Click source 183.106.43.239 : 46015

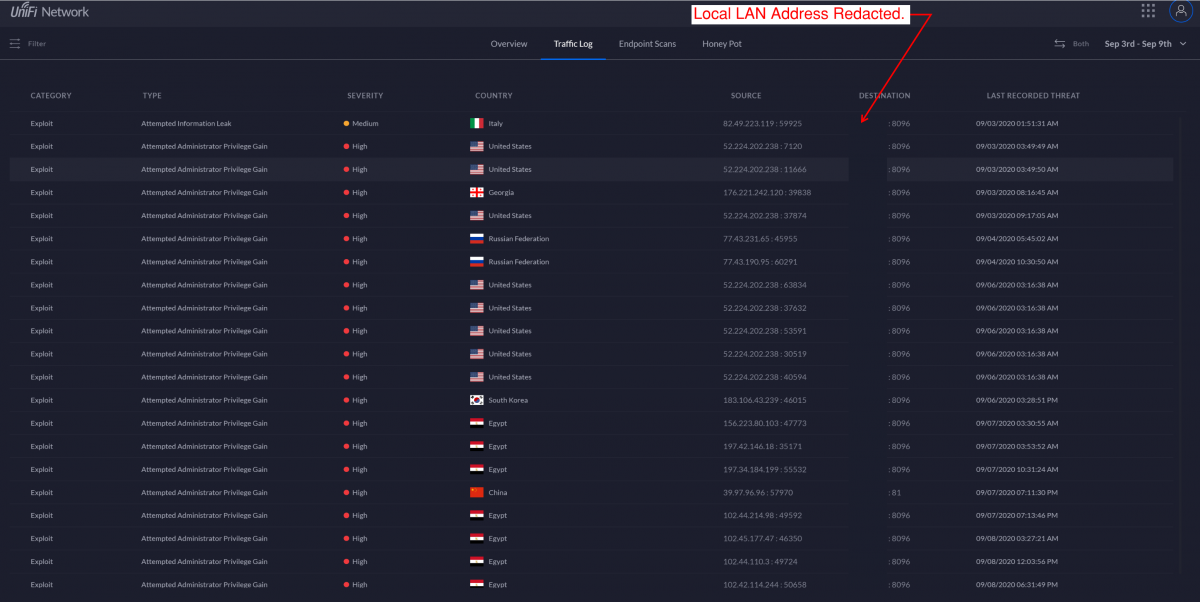(x=764, y=400)
